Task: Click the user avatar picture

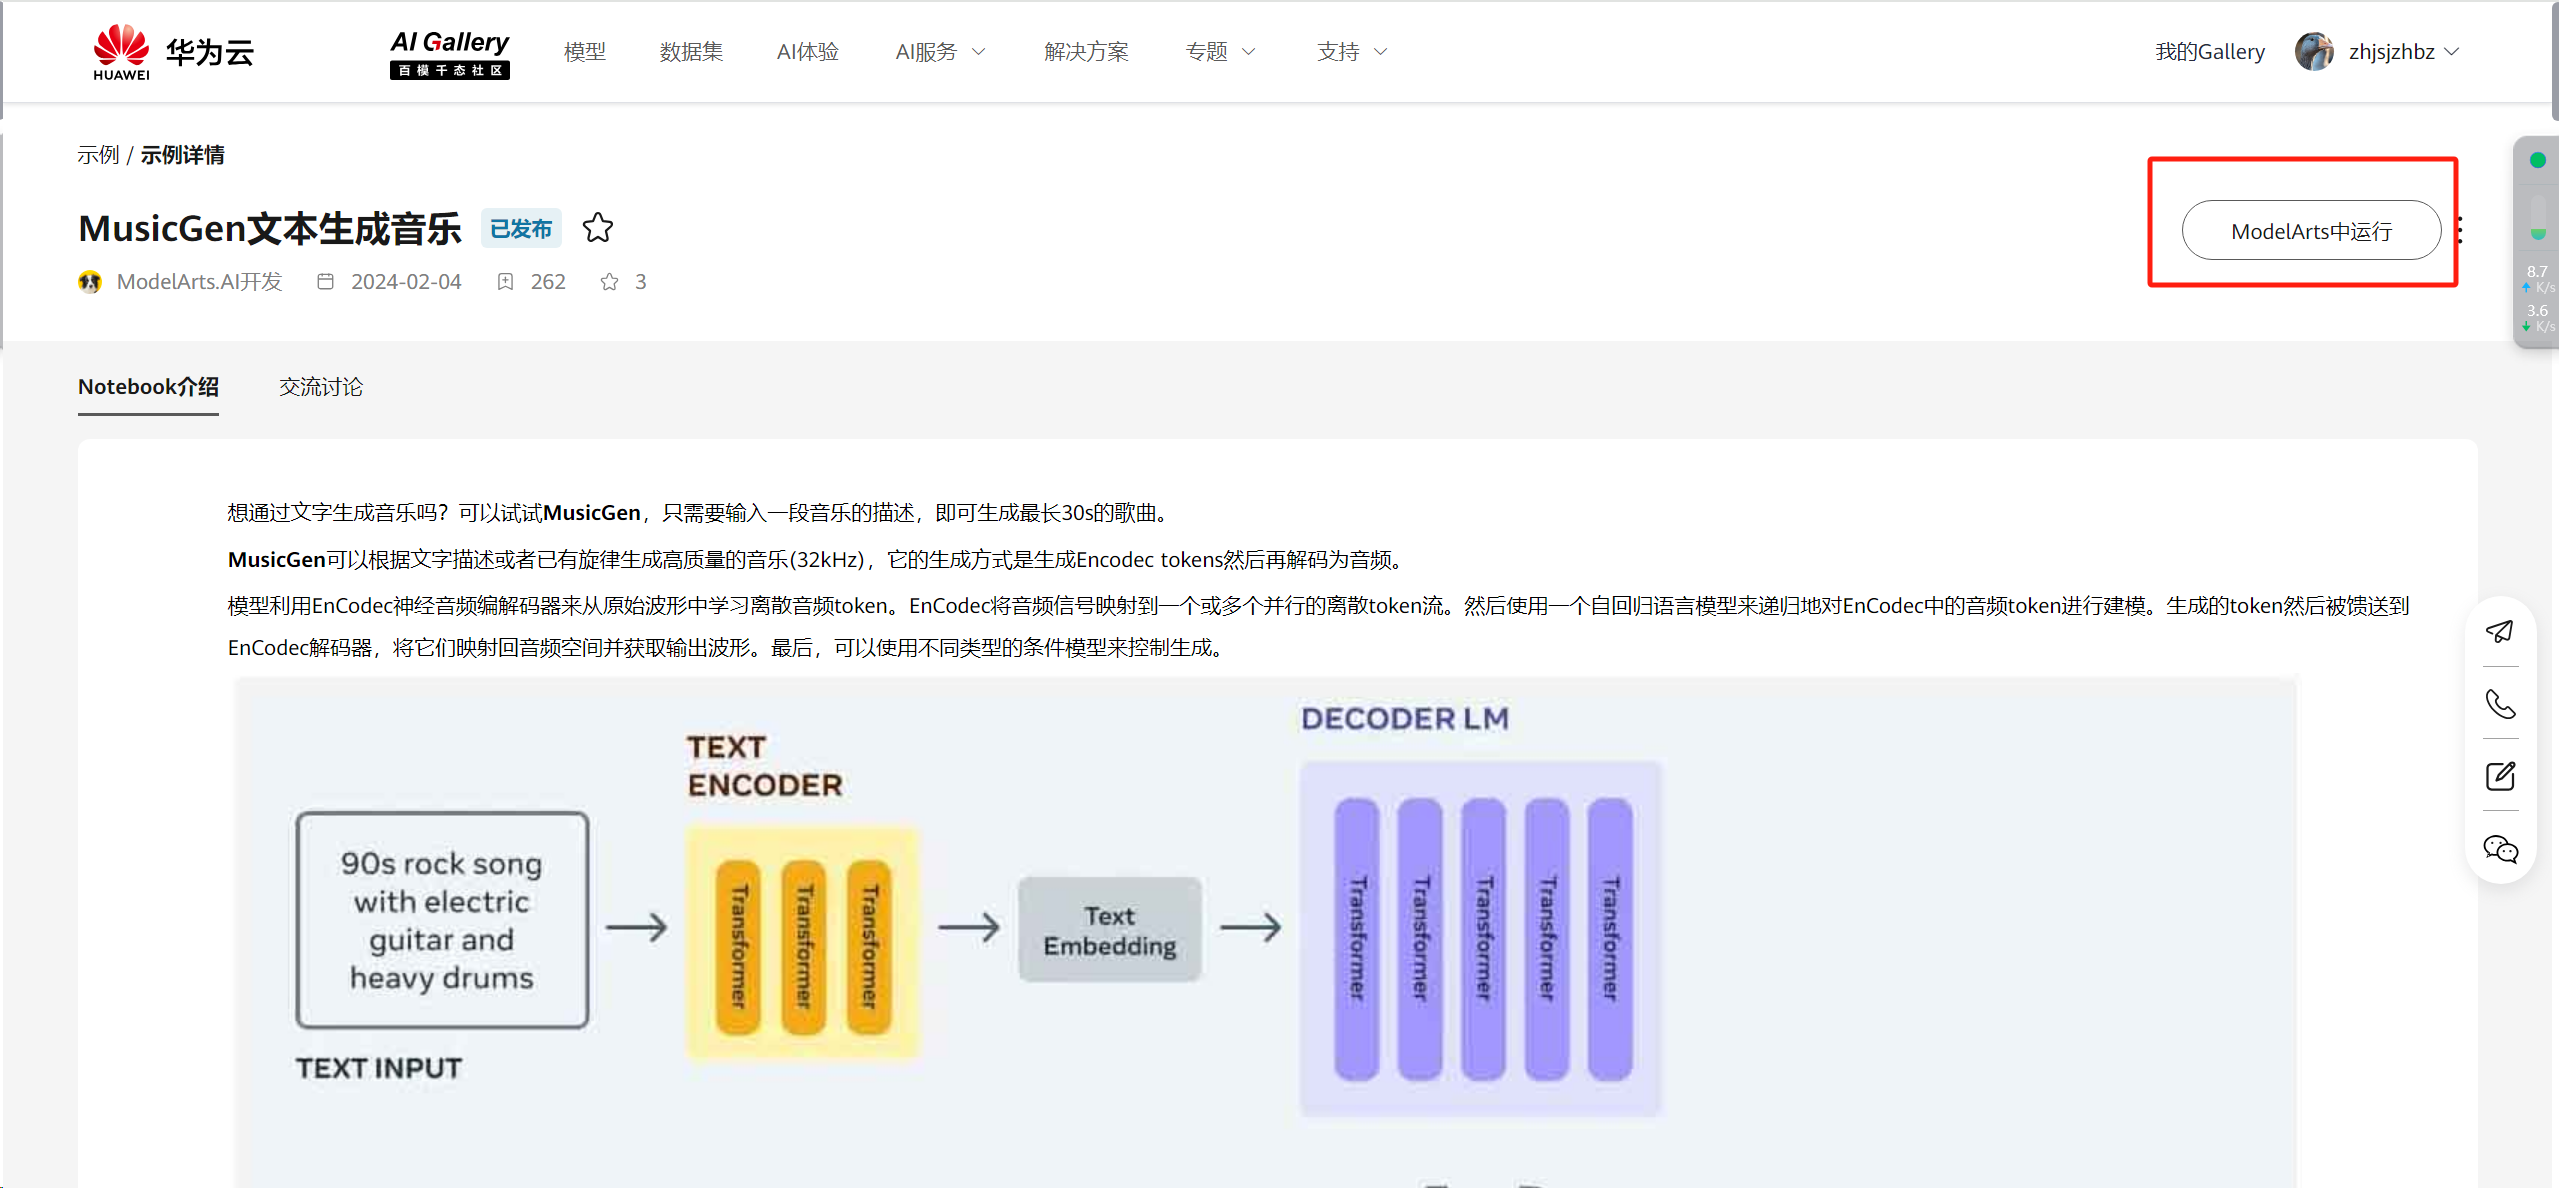Action: (x=2313, y=52)
